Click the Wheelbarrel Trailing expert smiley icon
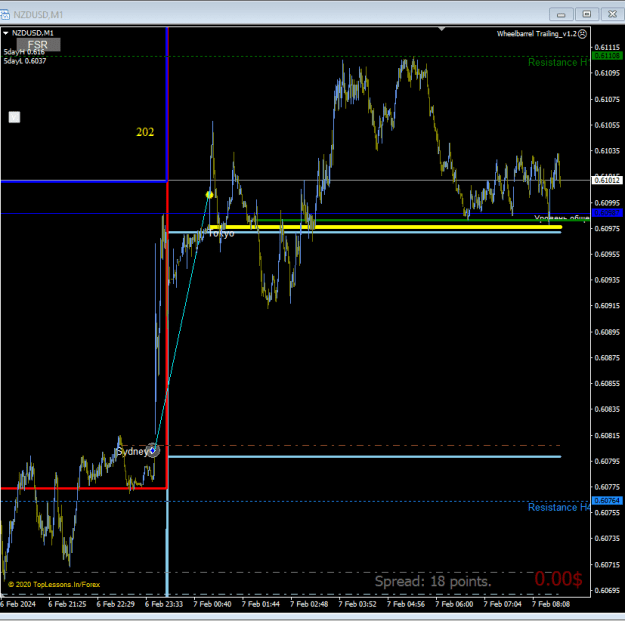This screenshot has height=621, width=625. [582, 34]
